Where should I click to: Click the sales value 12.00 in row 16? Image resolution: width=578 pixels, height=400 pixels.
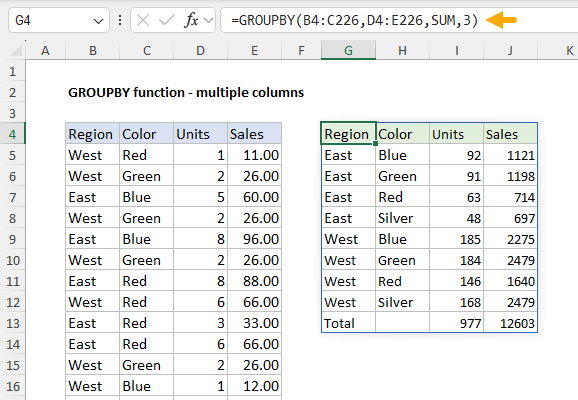(x=254, y=386)
